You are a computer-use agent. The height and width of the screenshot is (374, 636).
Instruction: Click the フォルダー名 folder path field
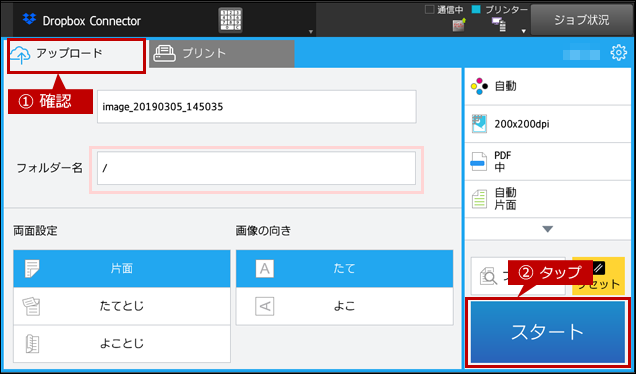(x=256, y=168)
